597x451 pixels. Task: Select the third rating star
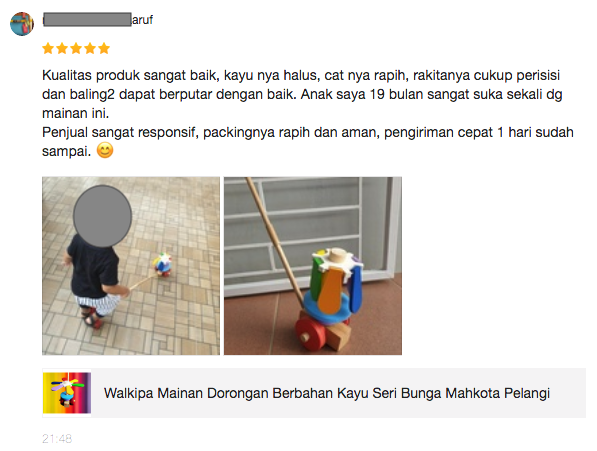click(x=76, y=48)
